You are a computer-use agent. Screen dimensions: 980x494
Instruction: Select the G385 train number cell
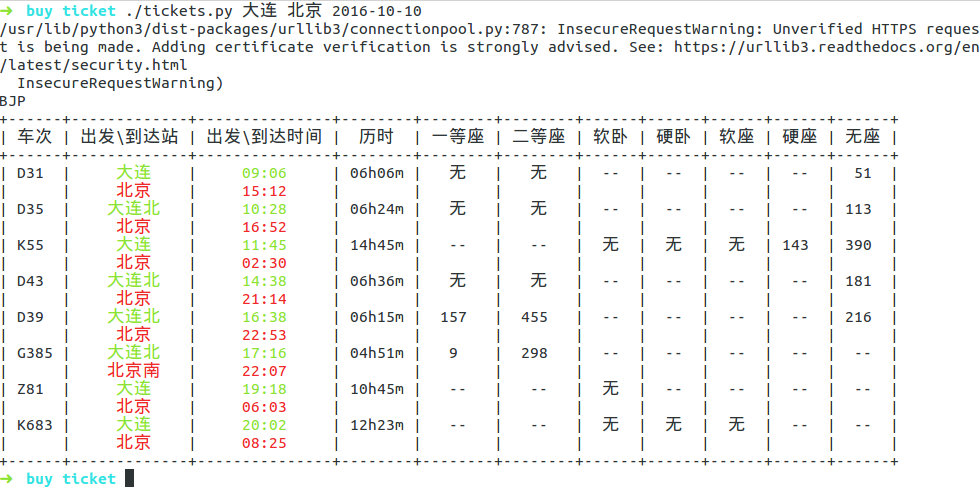pos(34,353)
